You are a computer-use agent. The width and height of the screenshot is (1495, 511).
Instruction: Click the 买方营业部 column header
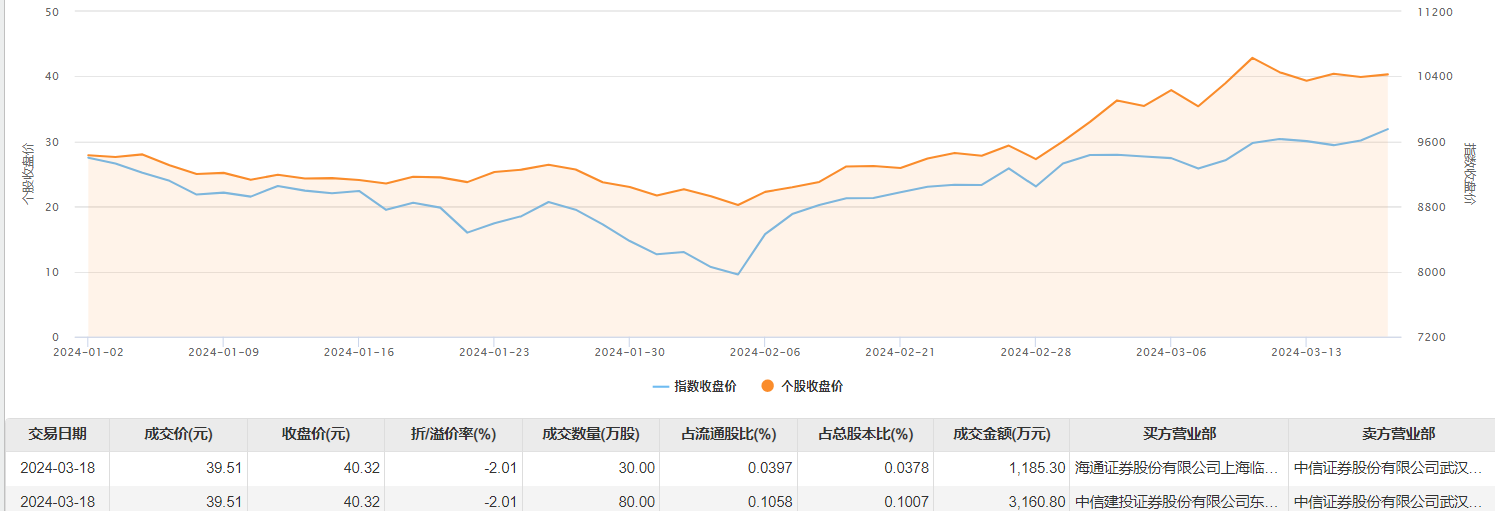point(1179,434)
